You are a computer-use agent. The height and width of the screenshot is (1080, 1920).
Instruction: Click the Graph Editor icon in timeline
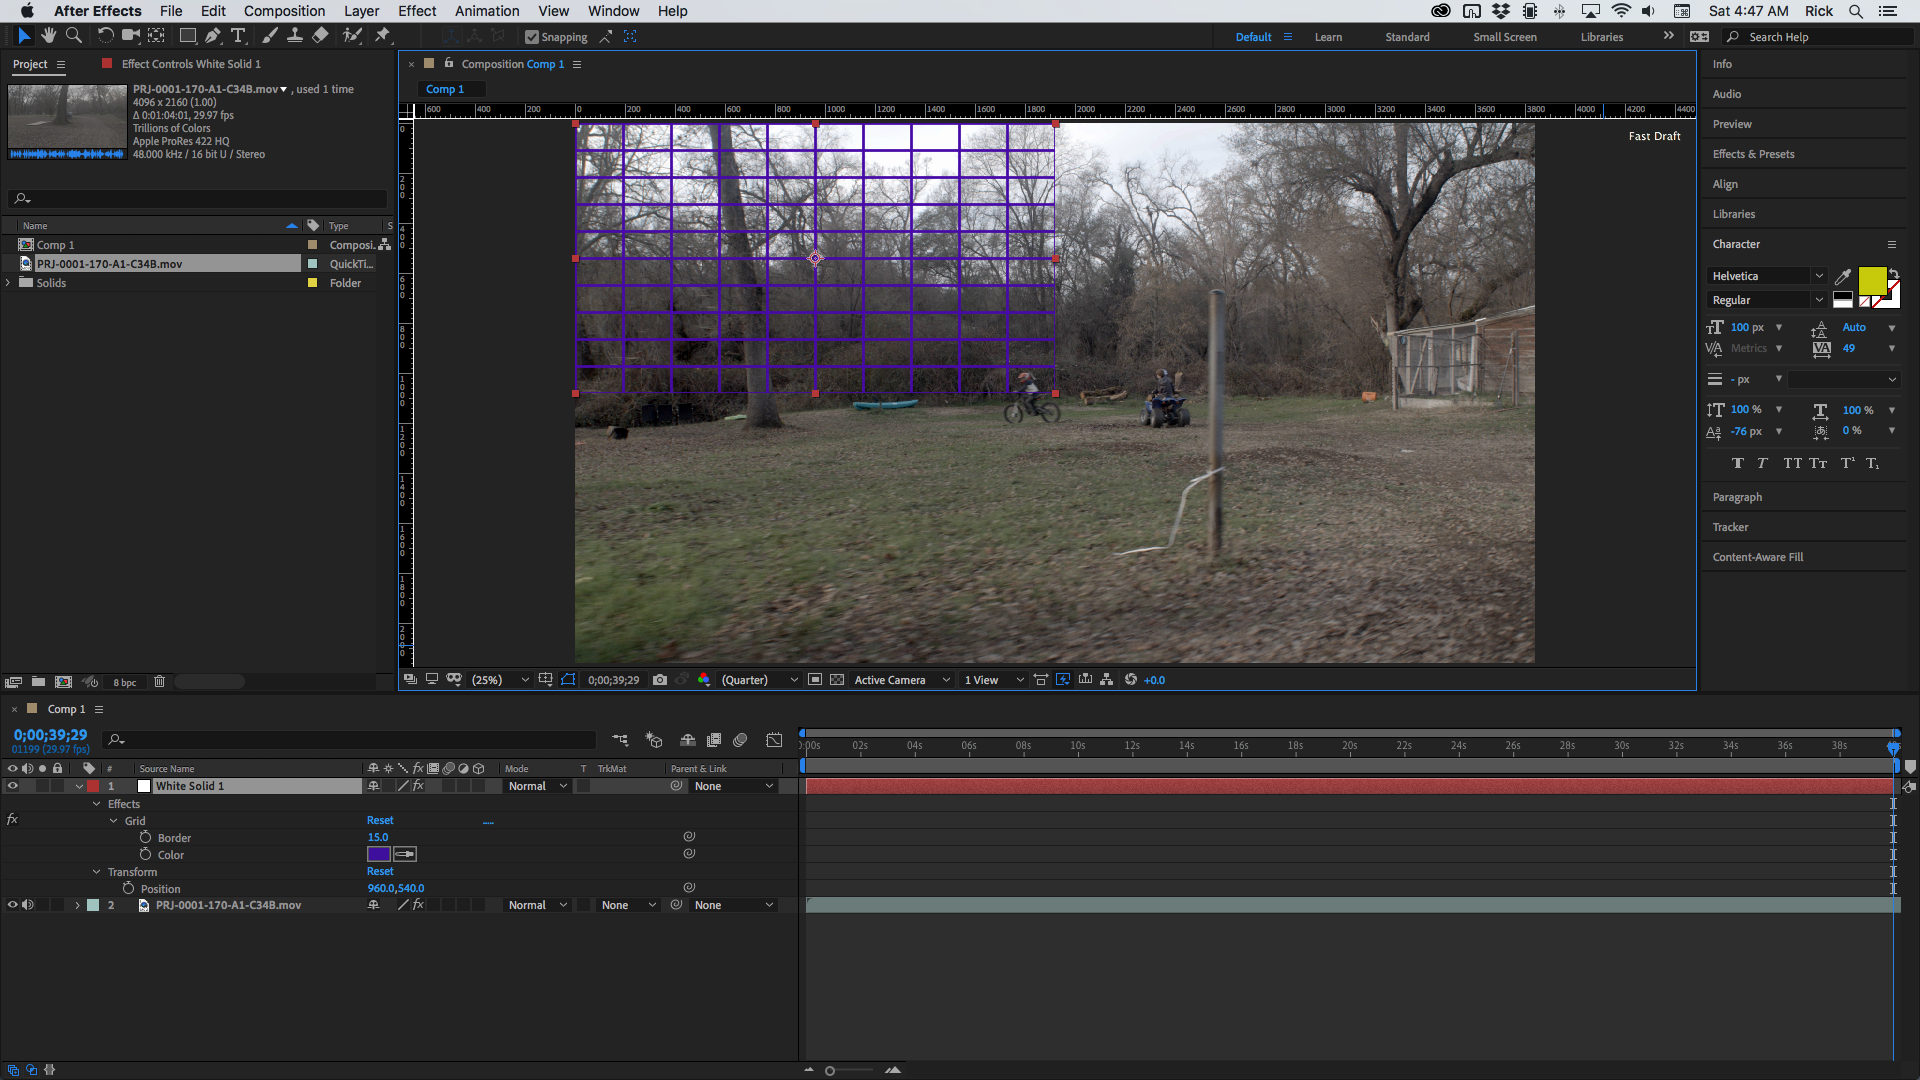pyautogui.click(x=775, y=738)
